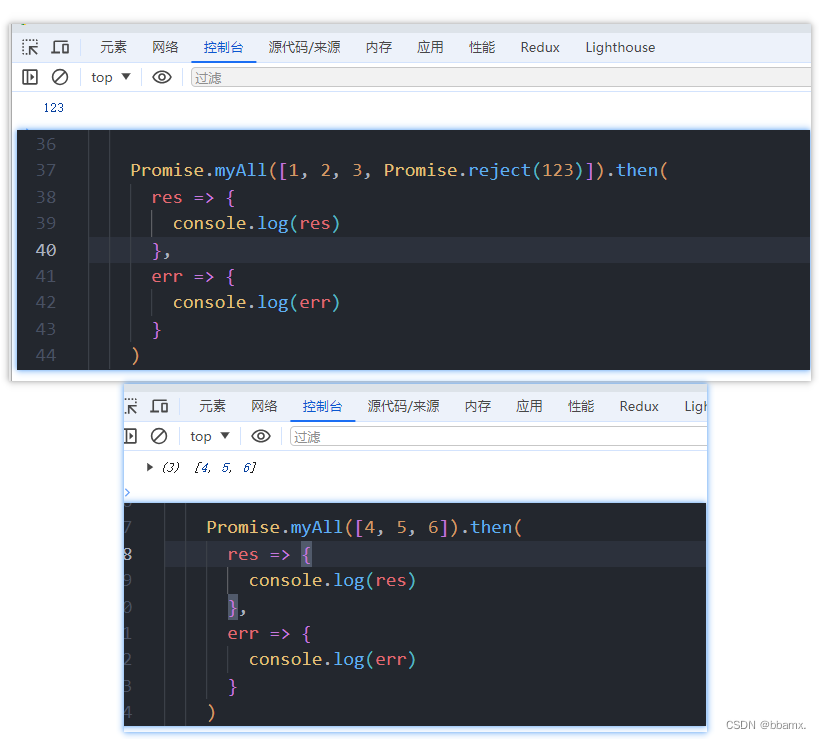821x739 pixels.
Task: Open Redux tab in lower DevTools
Action: click(639, 406)
